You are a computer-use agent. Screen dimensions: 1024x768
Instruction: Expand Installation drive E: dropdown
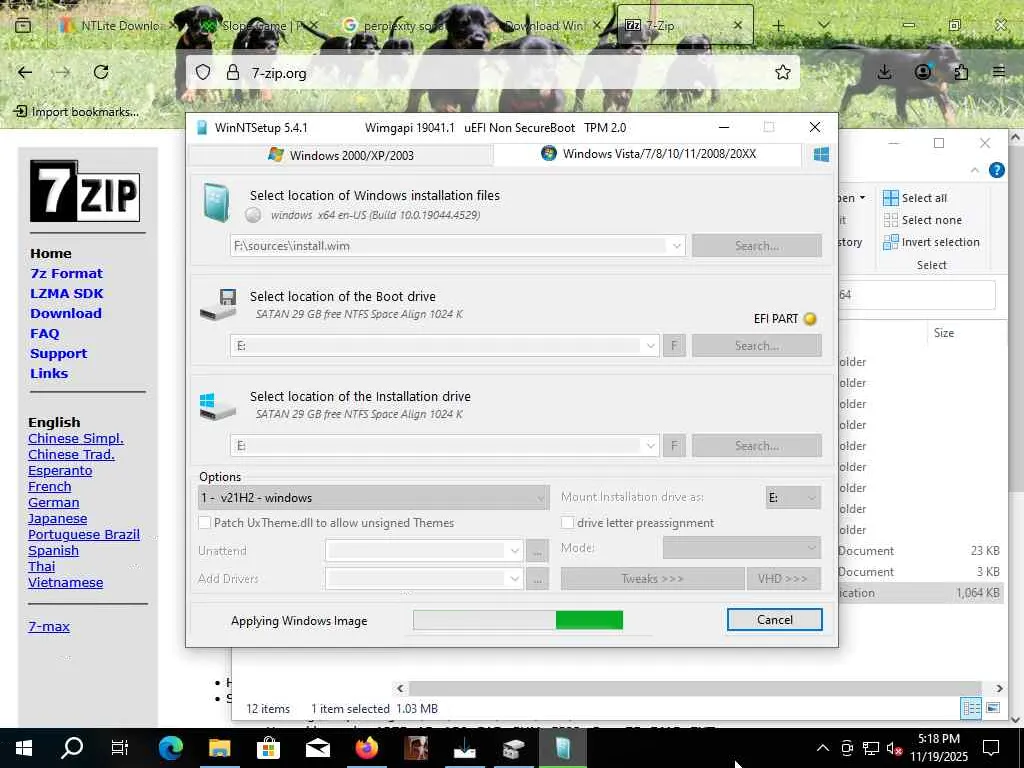pos(650,446)
